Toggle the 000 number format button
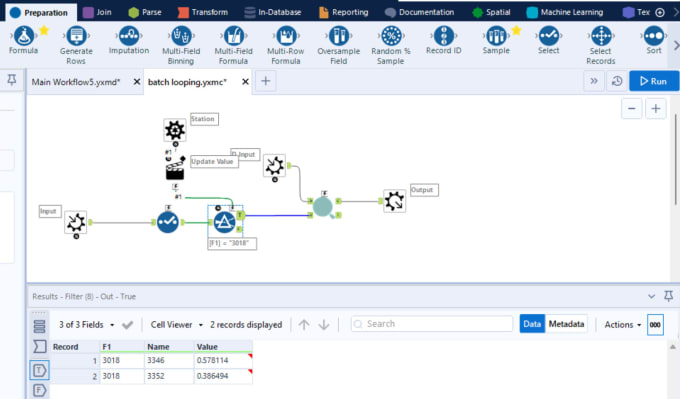Screen dimensions: 680x399 point(655,324)
